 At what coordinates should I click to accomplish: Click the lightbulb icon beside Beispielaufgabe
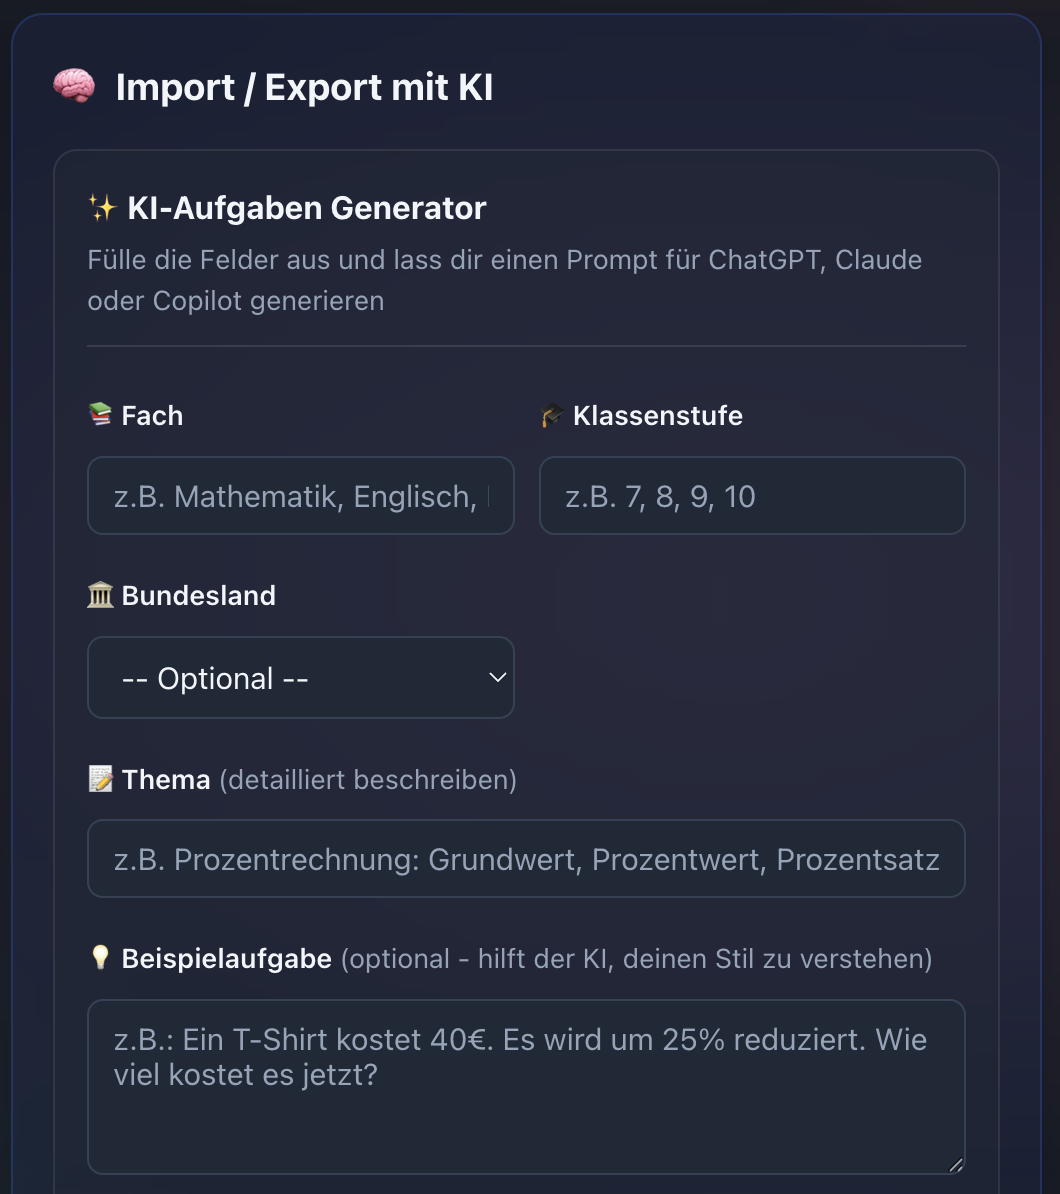(100, 958)
